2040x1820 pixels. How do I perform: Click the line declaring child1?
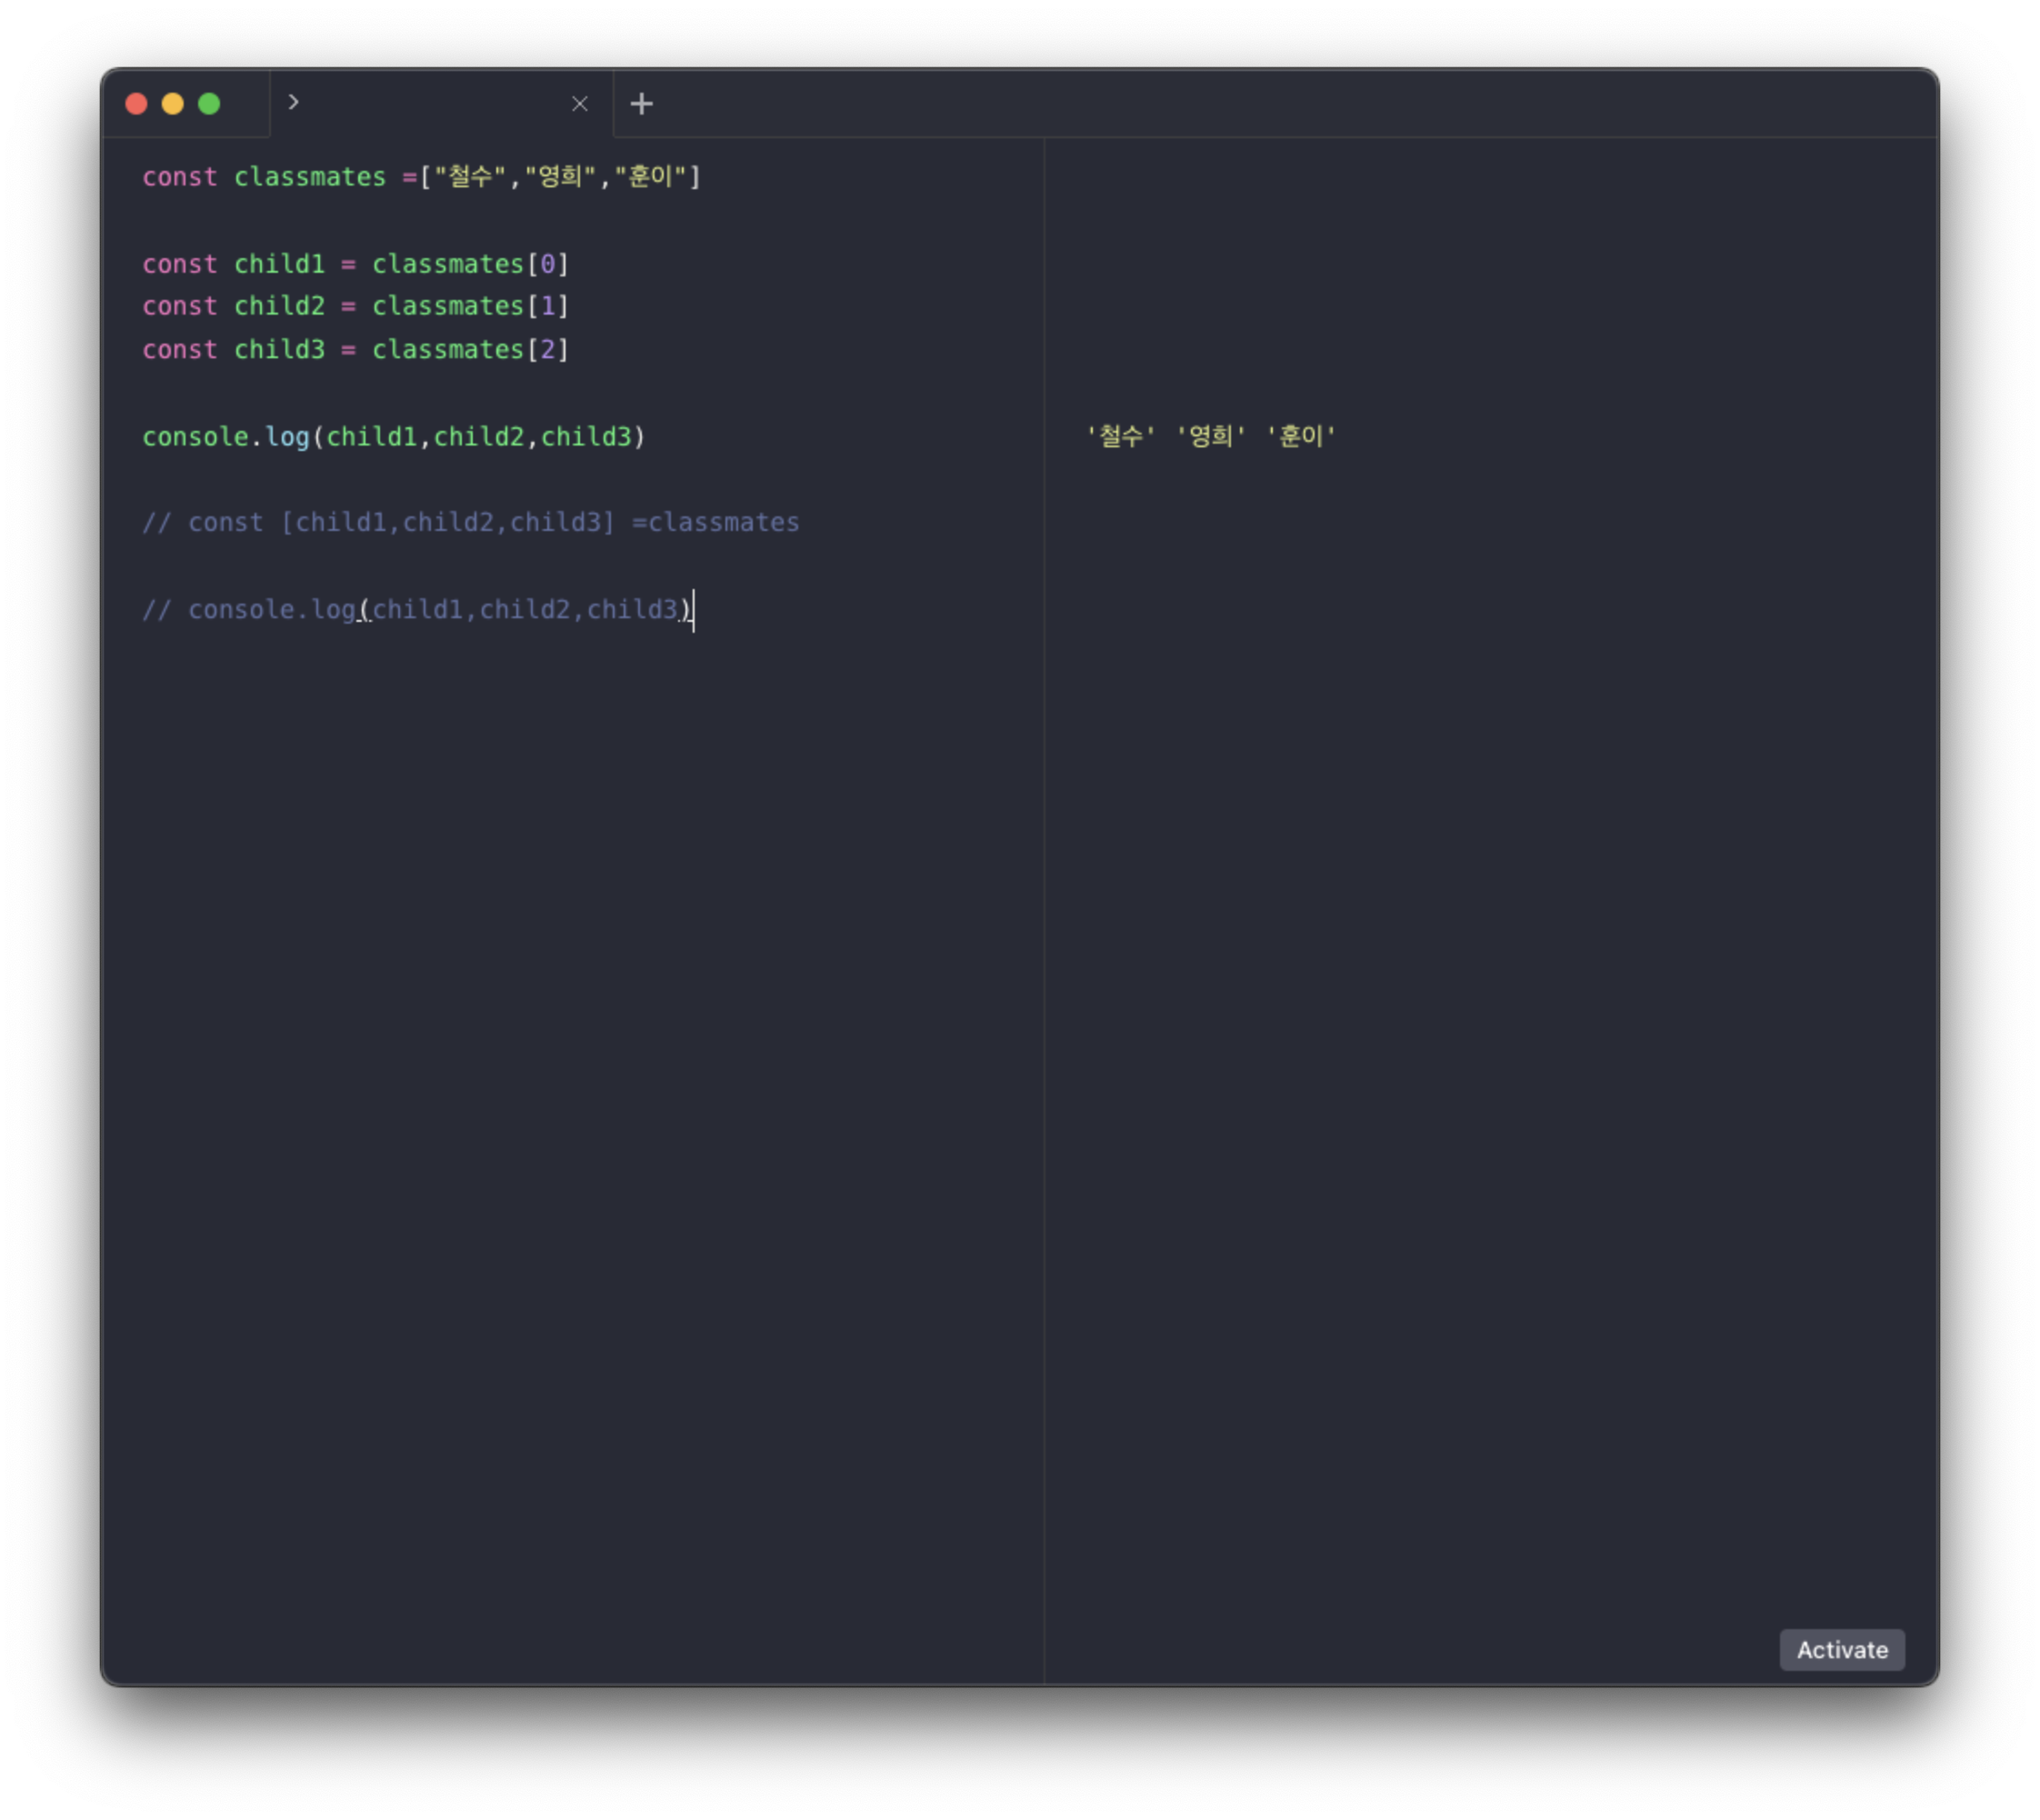(355, 265)
